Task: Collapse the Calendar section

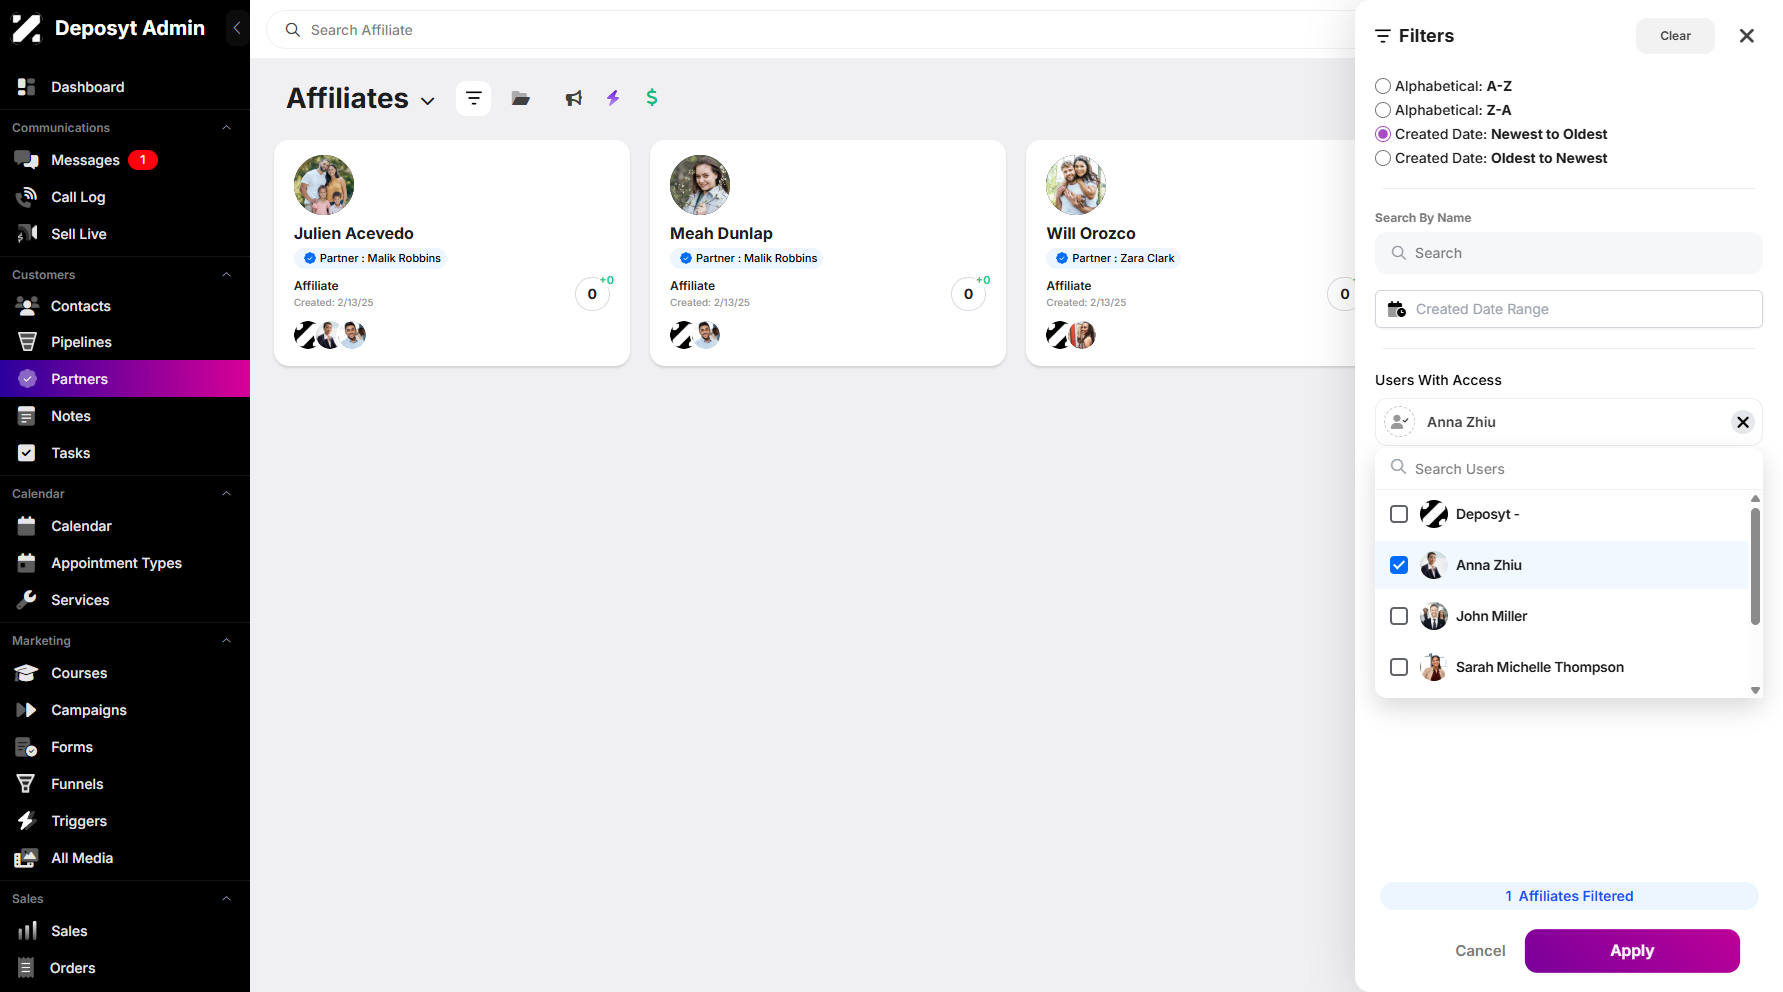Action: click(x=227, y=494)
